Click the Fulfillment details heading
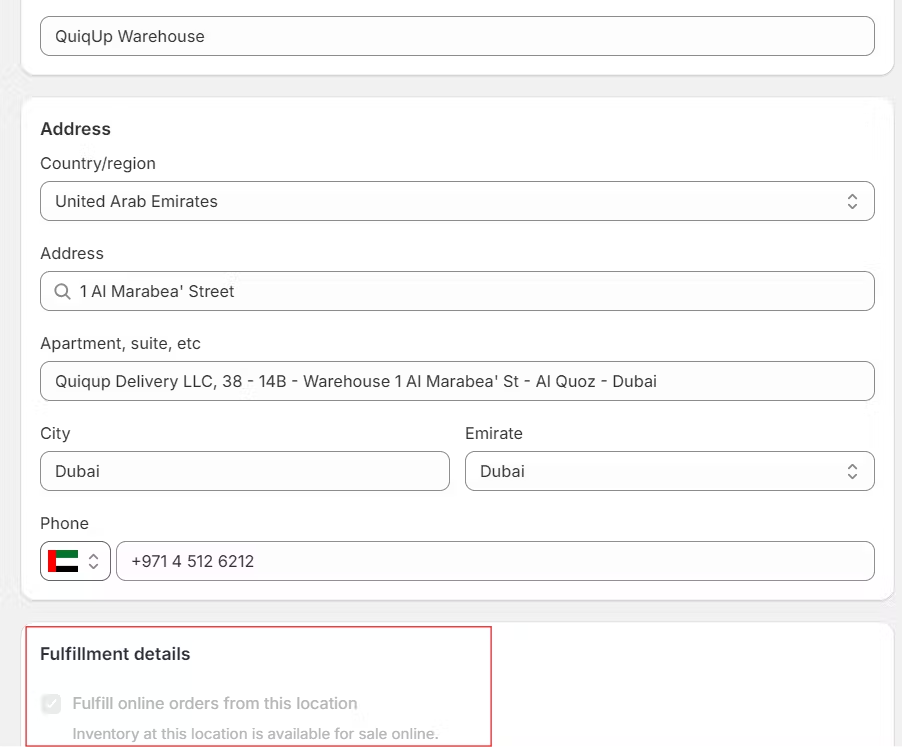 tap(115, 654)
